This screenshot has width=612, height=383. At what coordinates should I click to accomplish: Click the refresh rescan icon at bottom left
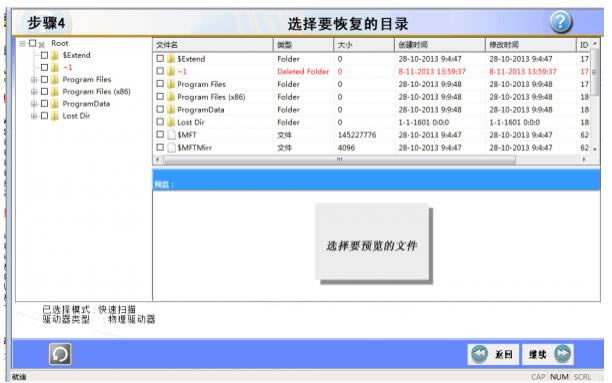[60, 354]
